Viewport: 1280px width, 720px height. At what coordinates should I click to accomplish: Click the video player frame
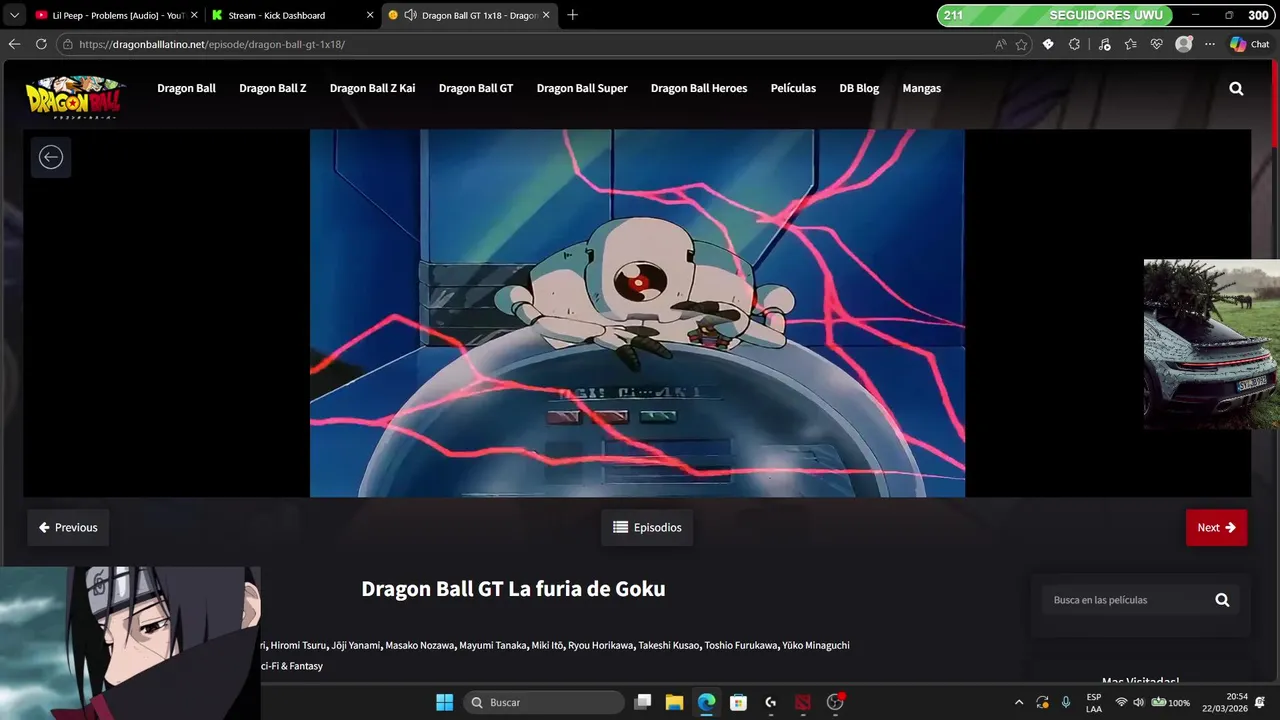(637, 313)
